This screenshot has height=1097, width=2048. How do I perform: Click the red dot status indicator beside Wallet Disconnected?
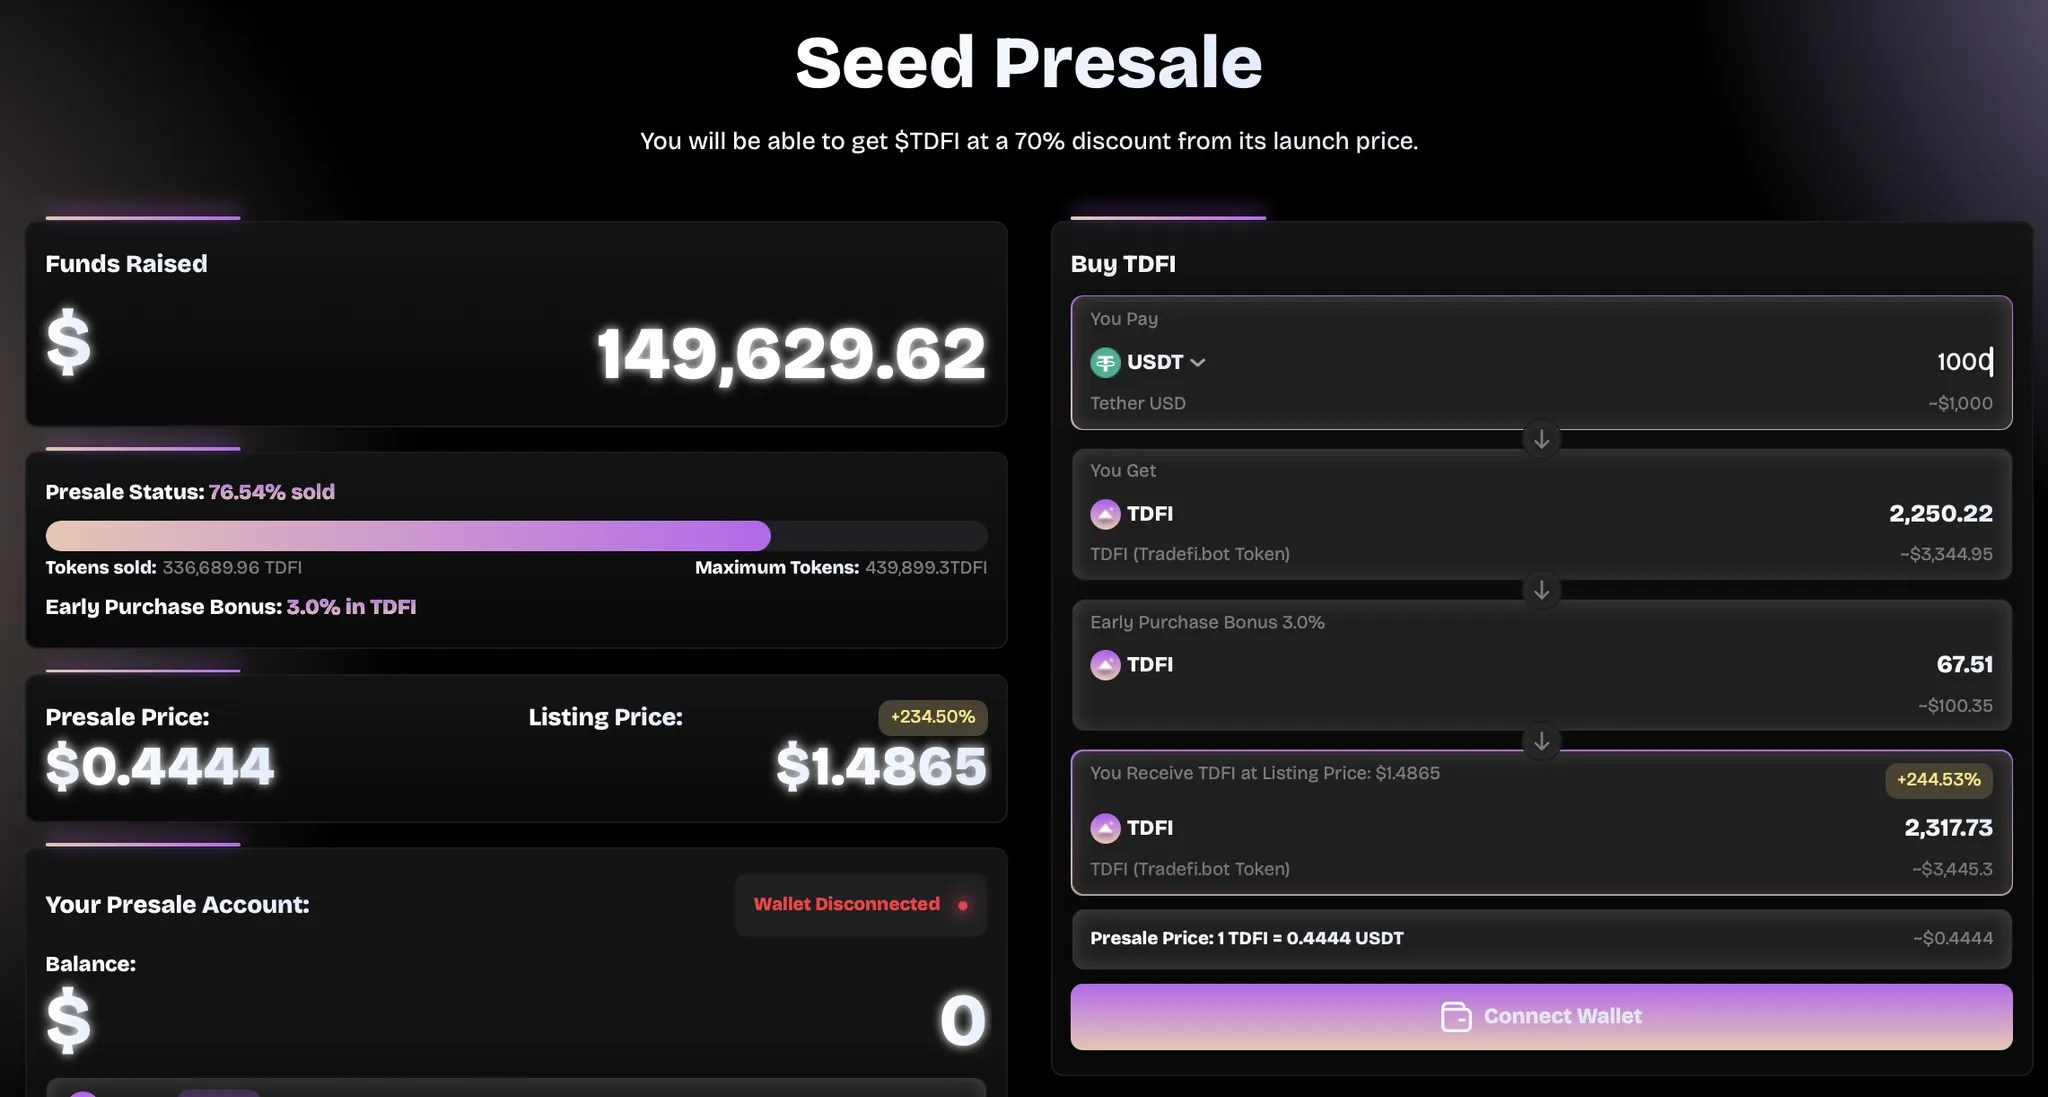963,905
